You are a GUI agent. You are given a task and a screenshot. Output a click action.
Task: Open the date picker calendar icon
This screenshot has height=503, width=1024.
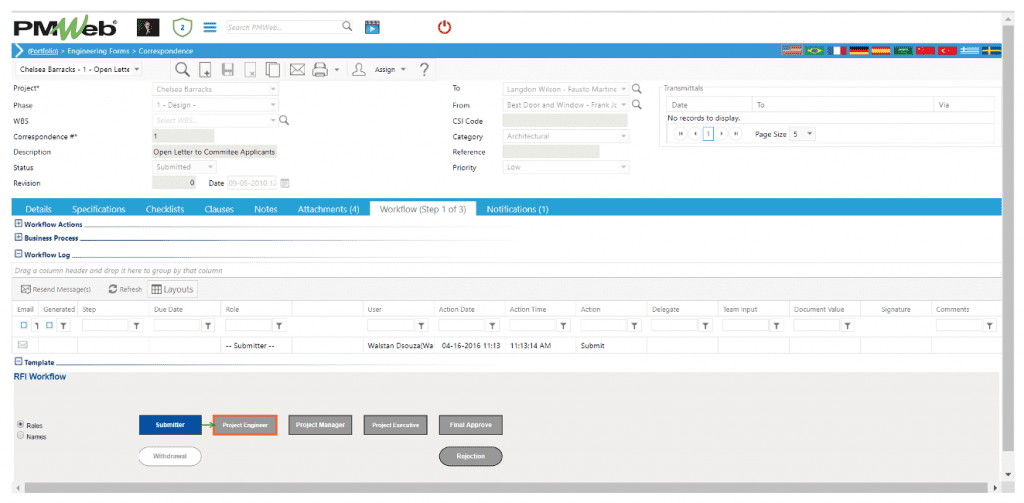click(285, 184)
